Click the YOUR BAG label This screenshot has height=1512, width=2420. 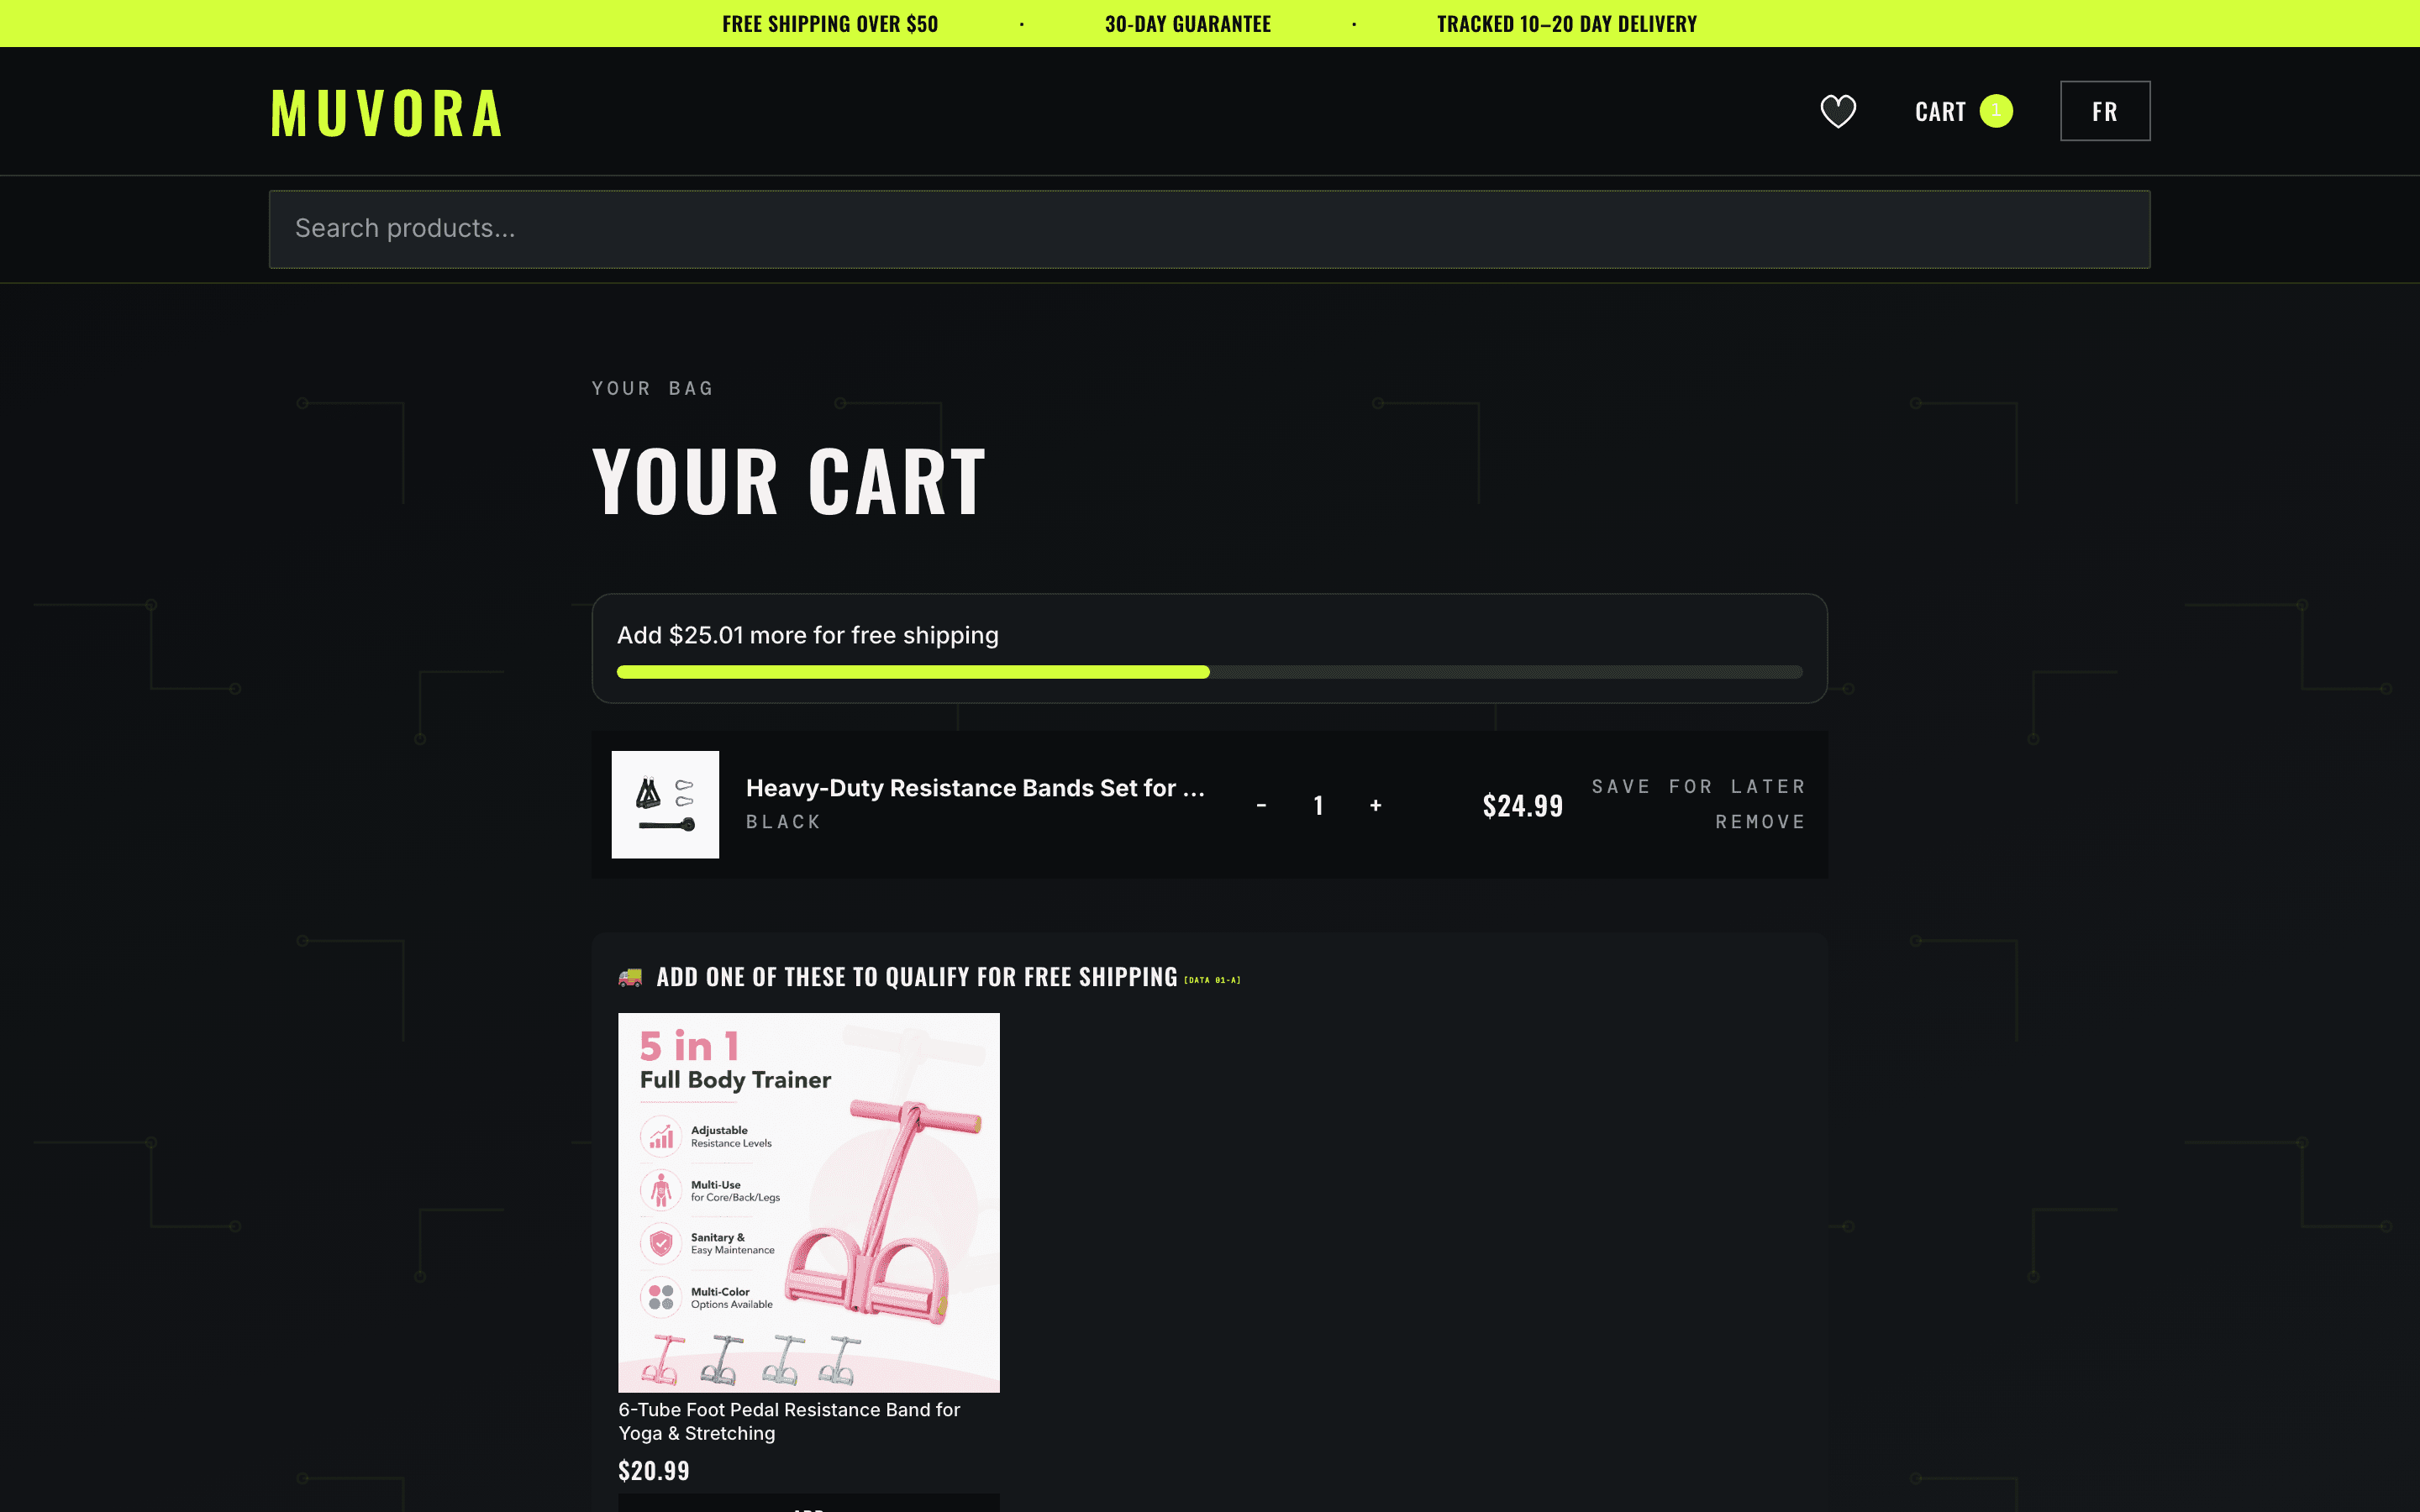pyautogui.click(x=652, y=388)
